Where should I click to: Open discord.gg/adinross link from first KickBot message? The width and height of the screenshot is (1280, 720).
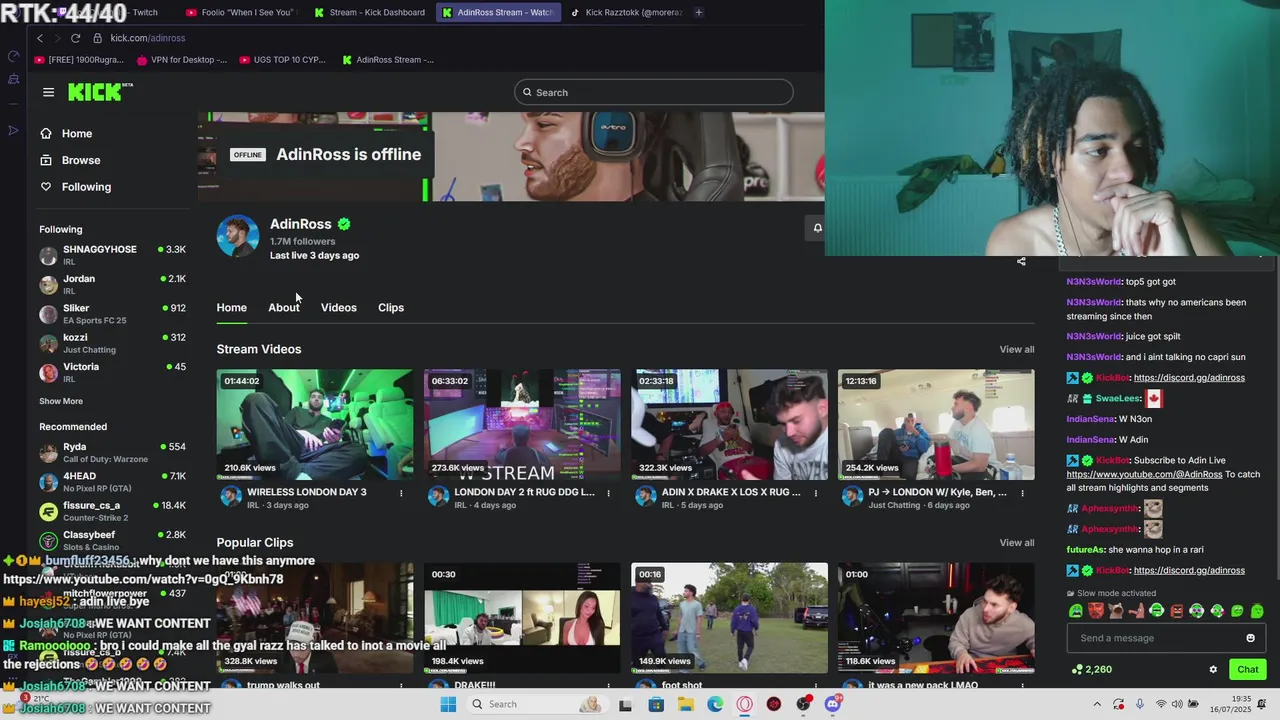tap(1189, 378)
